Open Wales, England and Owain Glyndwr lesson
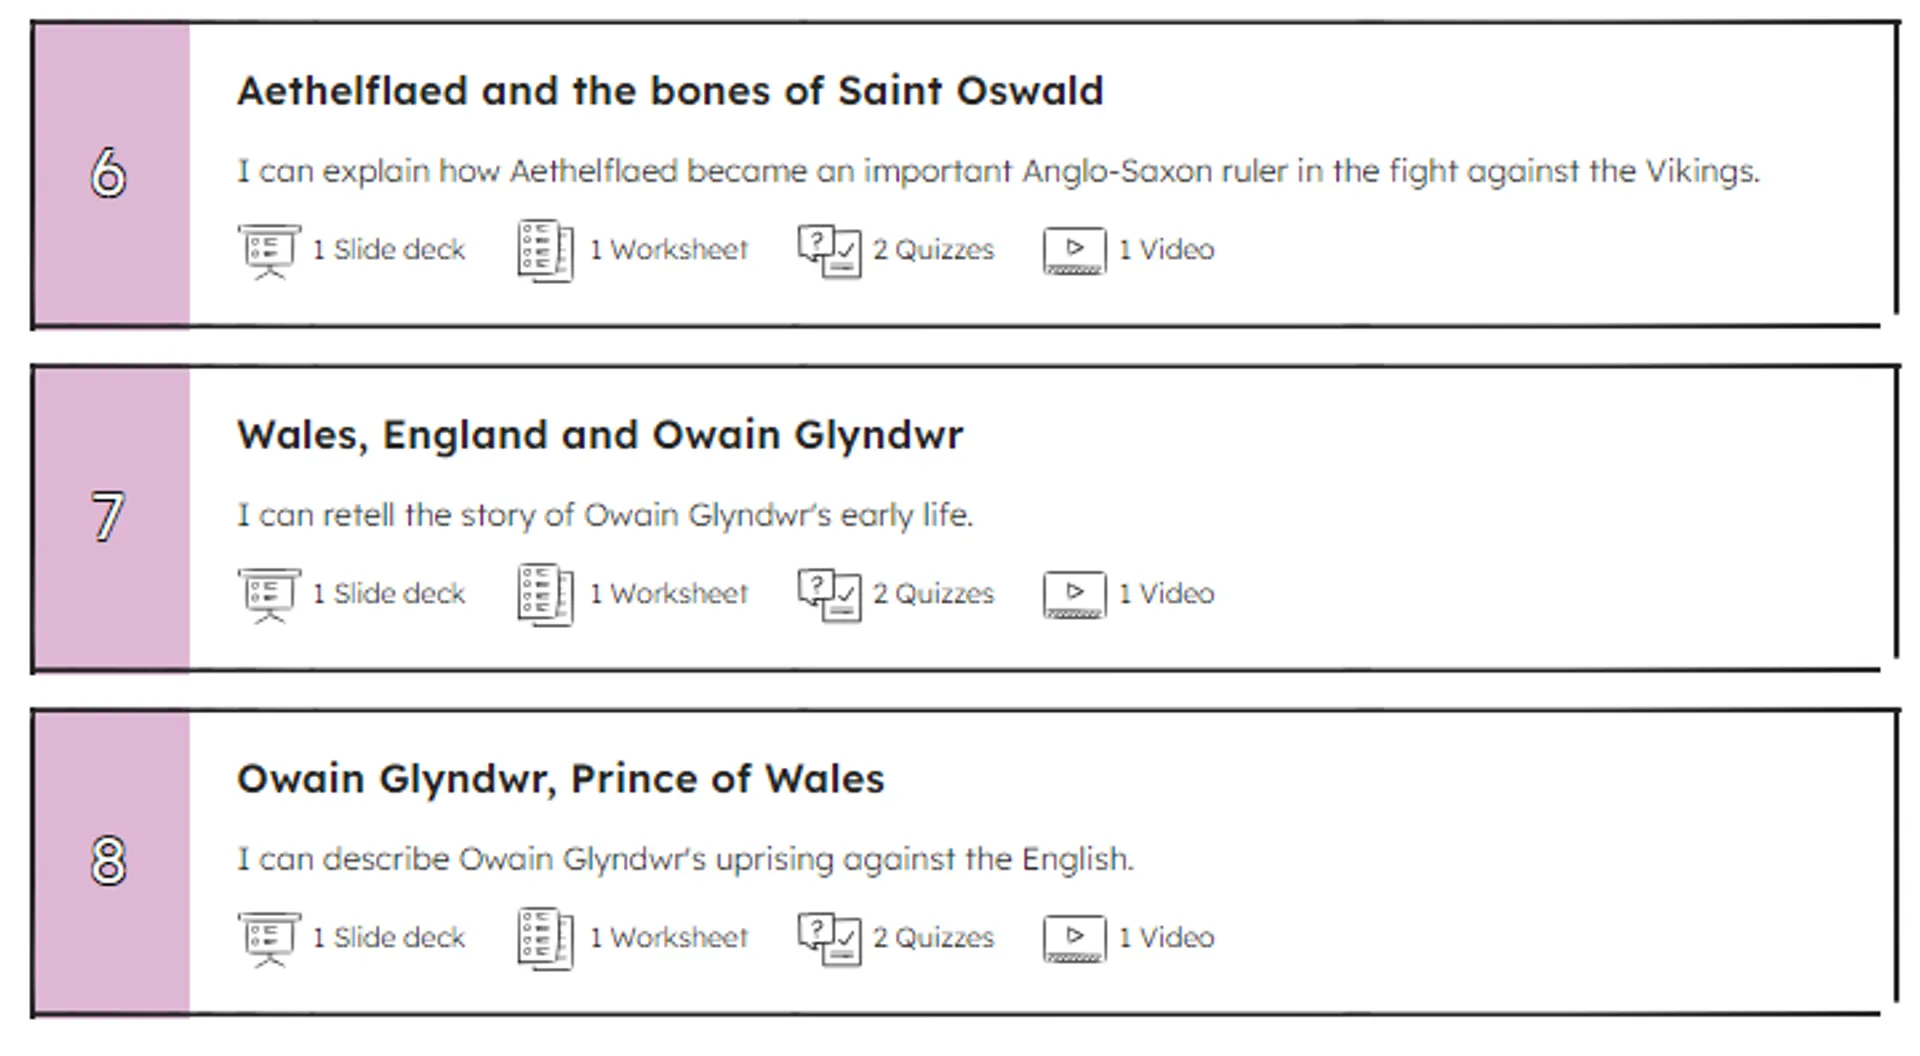1920x1056 pixels. pyautogui.click(x=600, y=435)
